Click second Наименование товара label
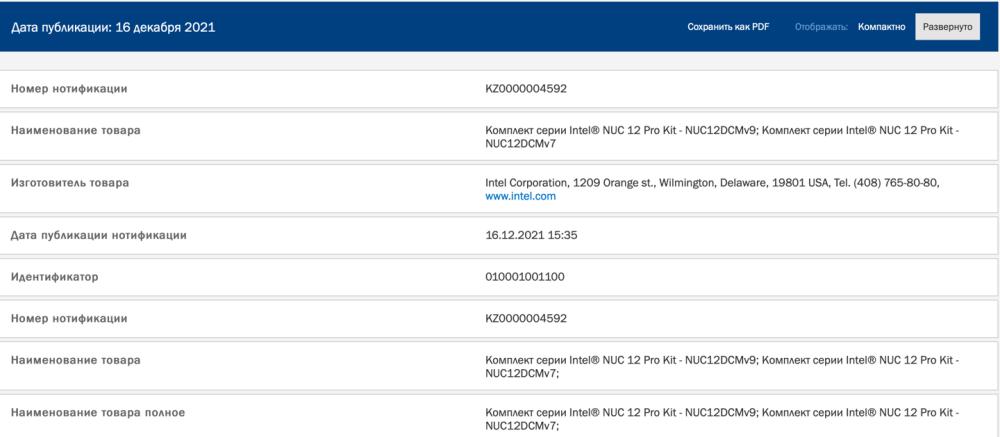The width and height of the screenshot is (1000, 437). click(76, 360)
